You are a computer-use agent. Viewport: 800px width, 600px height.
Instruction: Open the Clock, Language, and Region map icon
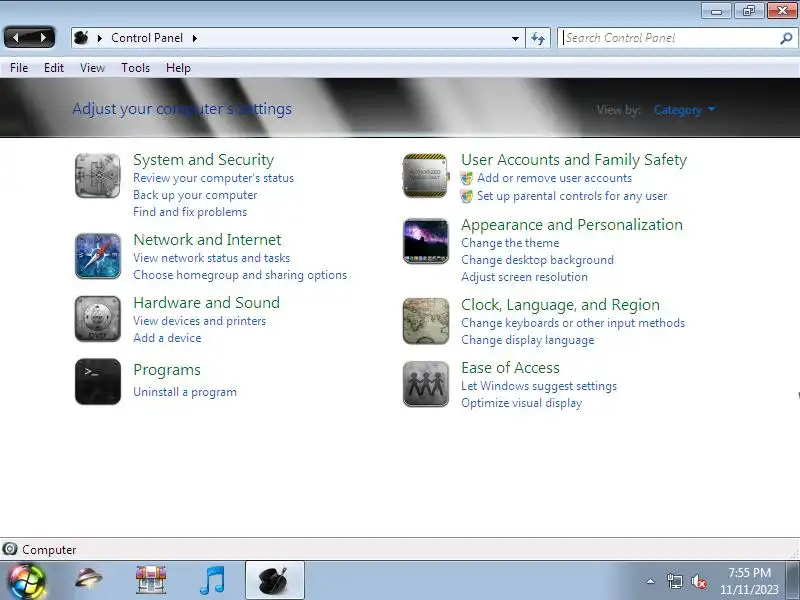click(426, 321)
